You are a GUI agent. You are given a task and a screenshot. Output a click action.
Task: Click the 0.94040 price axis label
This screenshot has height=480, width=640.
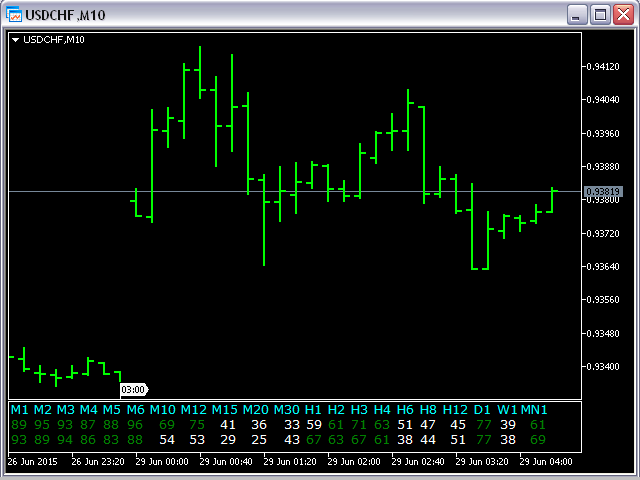pos(603,100)
